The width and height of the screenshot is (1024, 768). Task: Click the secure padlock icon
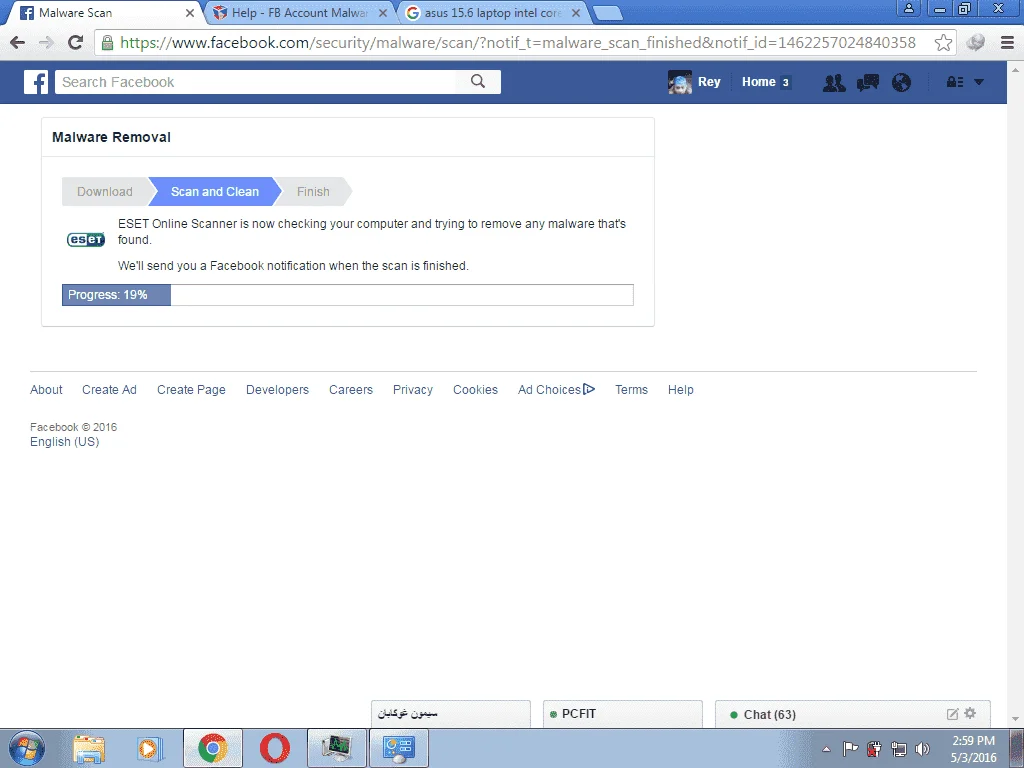pyautogui.click(x=108, y=42)
